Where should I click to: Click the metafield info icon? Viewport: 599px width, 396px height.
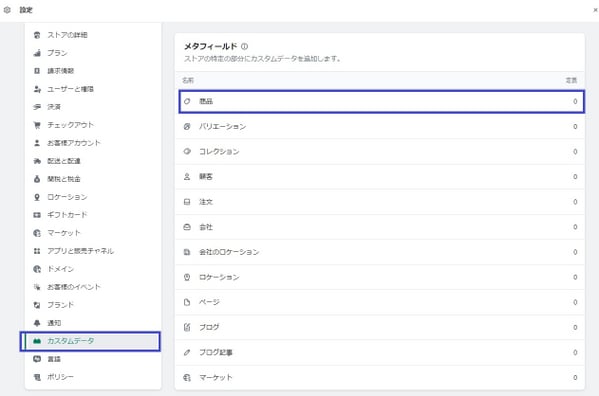click(x=244, y=46)
